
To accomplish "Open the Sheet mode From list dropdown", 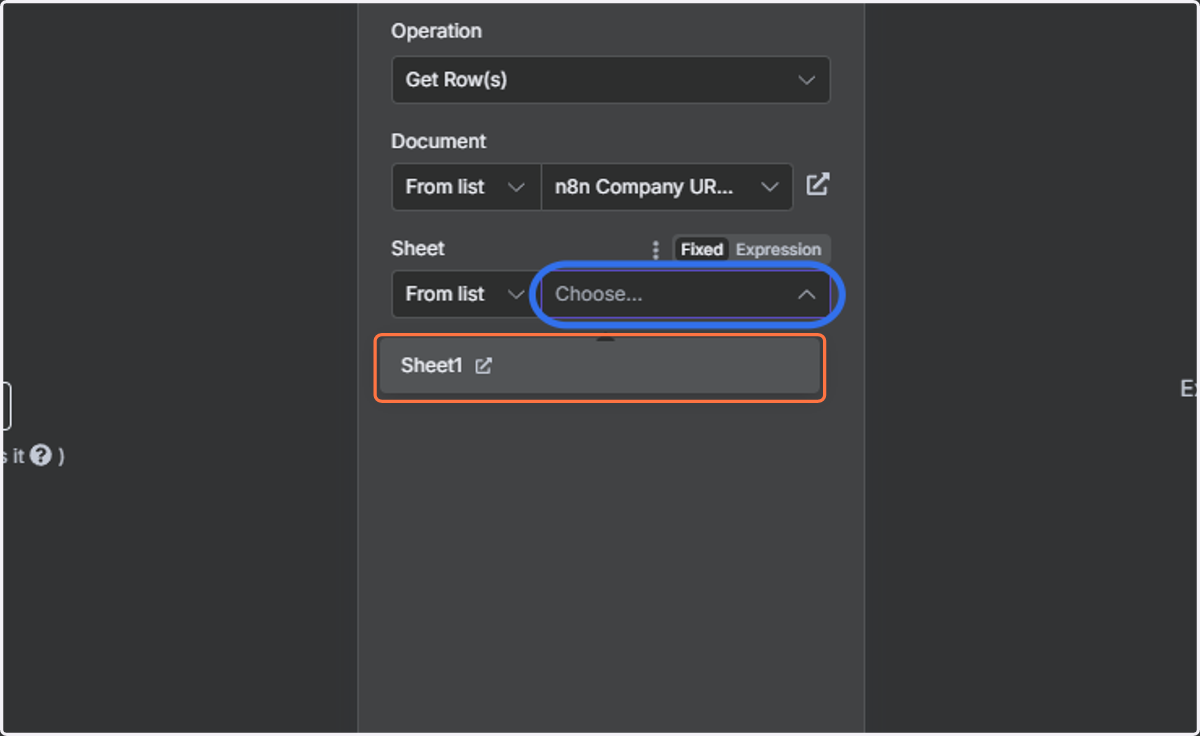I will tap(466, 294).
